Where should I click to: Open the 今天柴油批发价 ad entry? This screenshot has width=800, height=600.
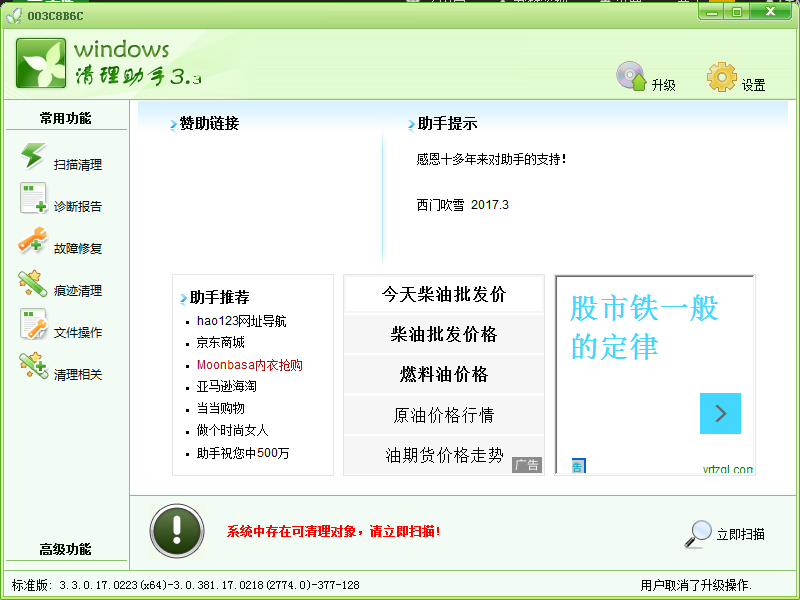[x=443, y=294]
